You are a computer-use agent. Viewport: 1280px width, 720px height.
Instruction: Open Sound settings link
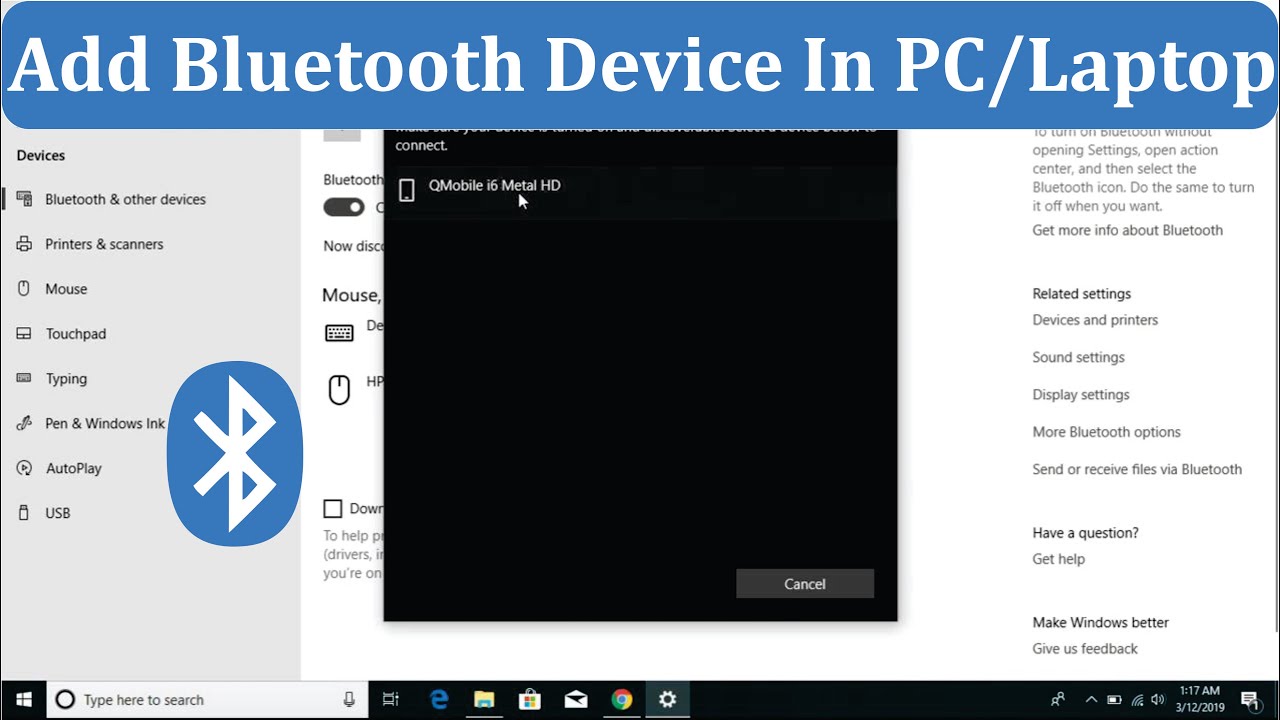coord(1078,357)
